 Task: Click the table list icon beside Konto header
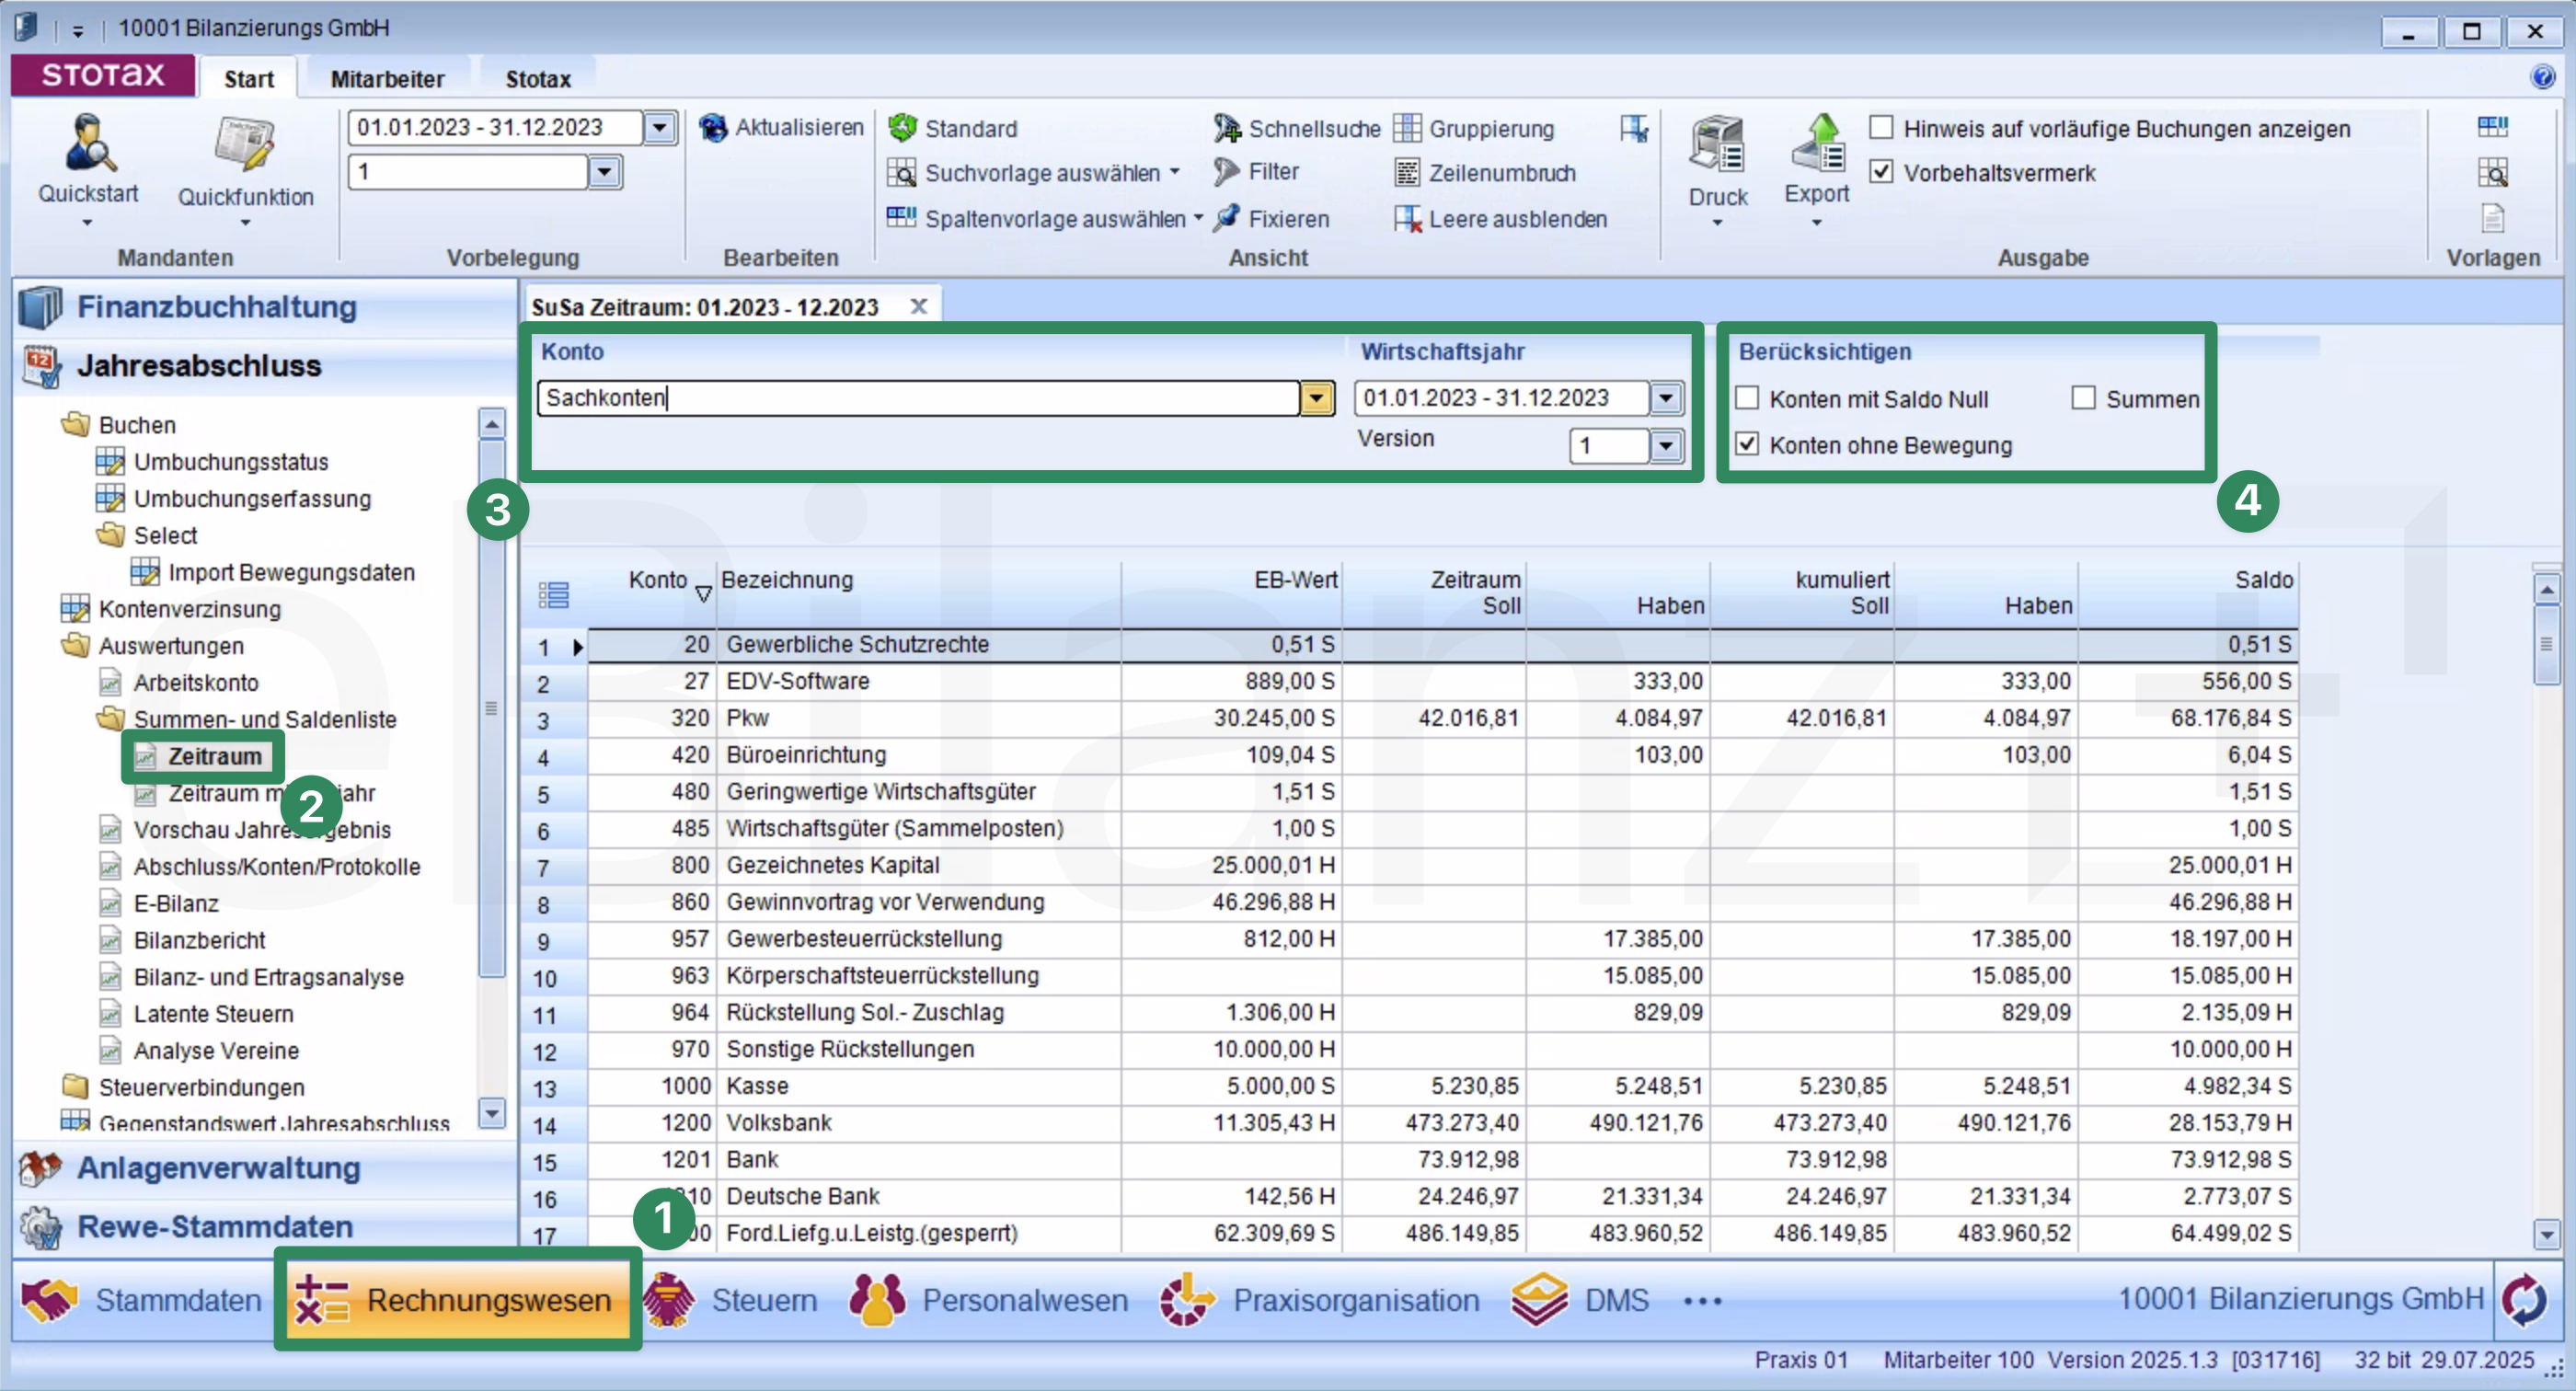click(x=554, y=594)
